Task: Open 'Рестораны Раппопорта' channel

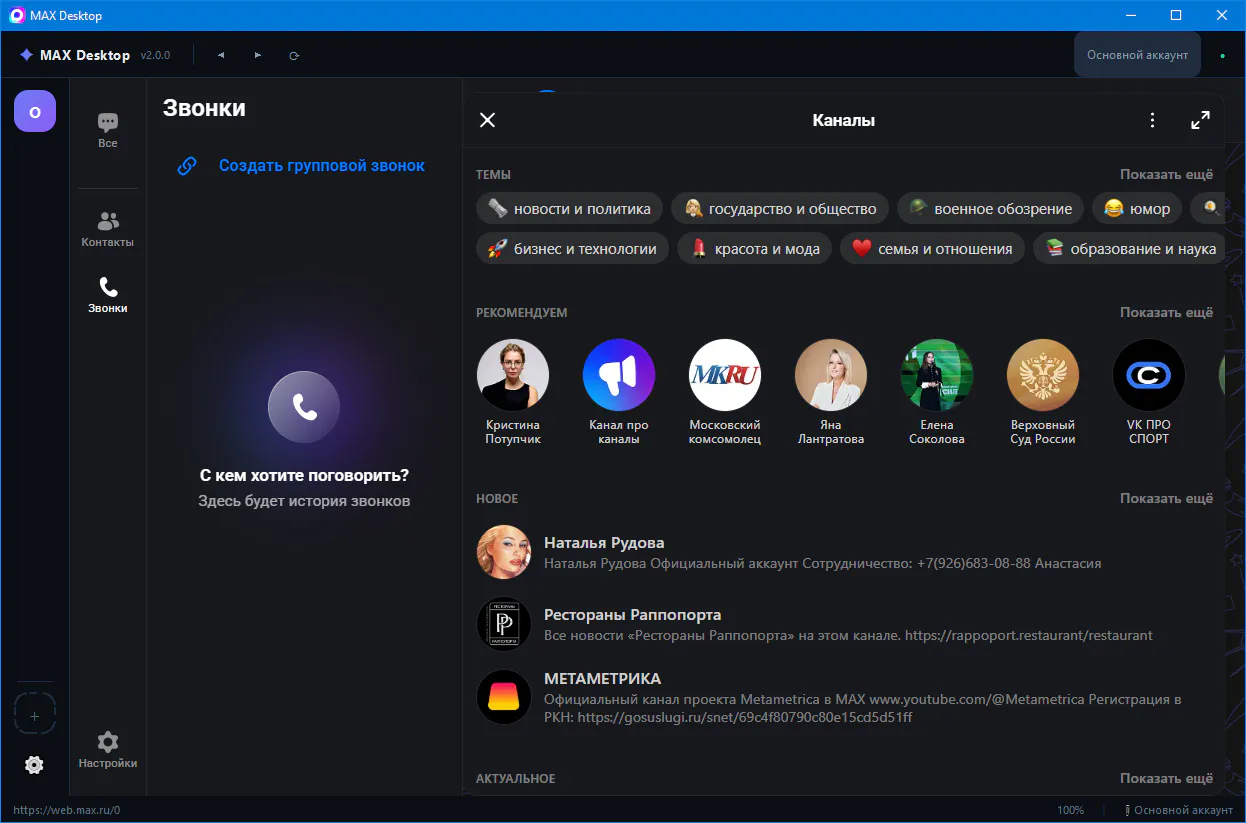Action: point(844,624)
